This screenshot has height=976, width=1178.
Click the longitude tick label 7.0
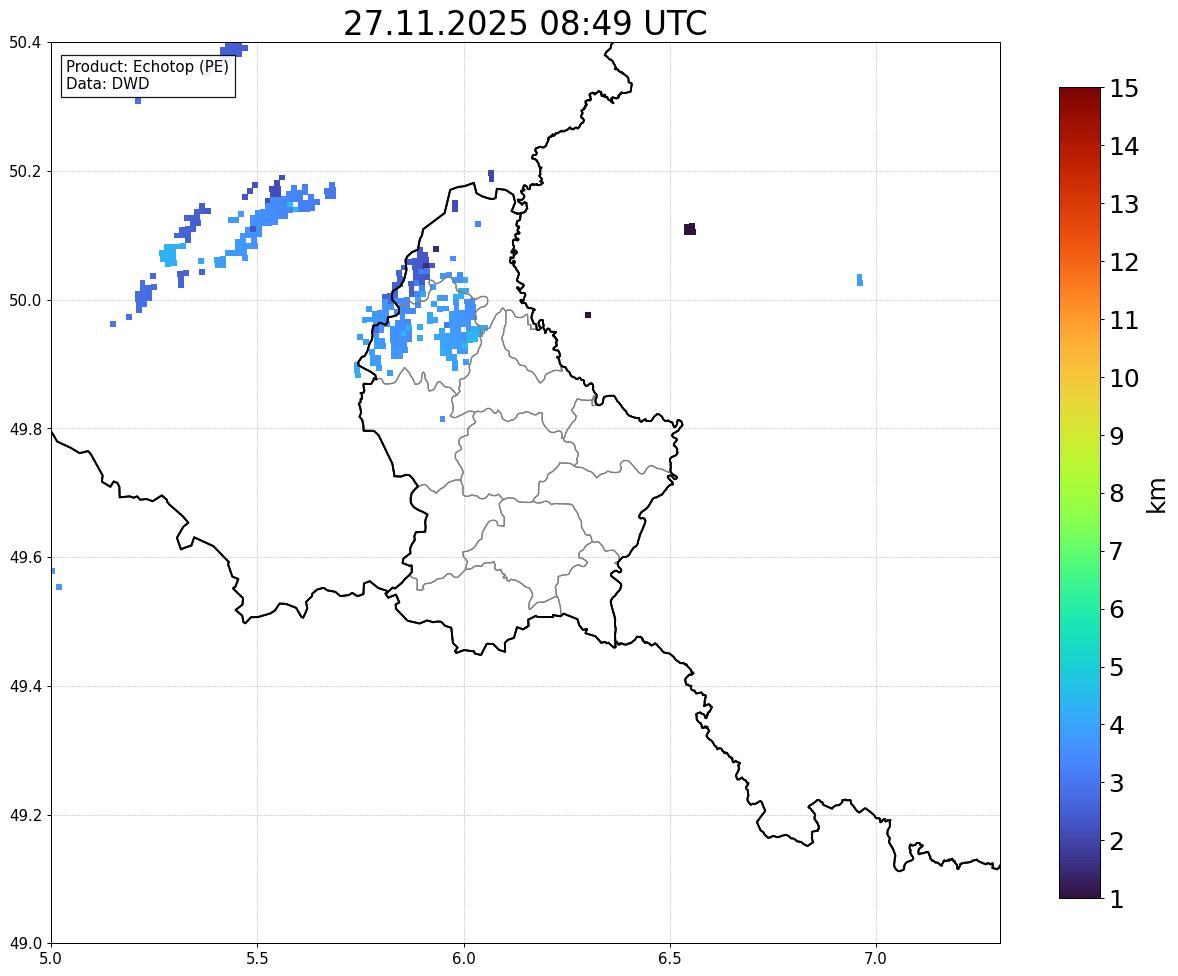point(876,959)
